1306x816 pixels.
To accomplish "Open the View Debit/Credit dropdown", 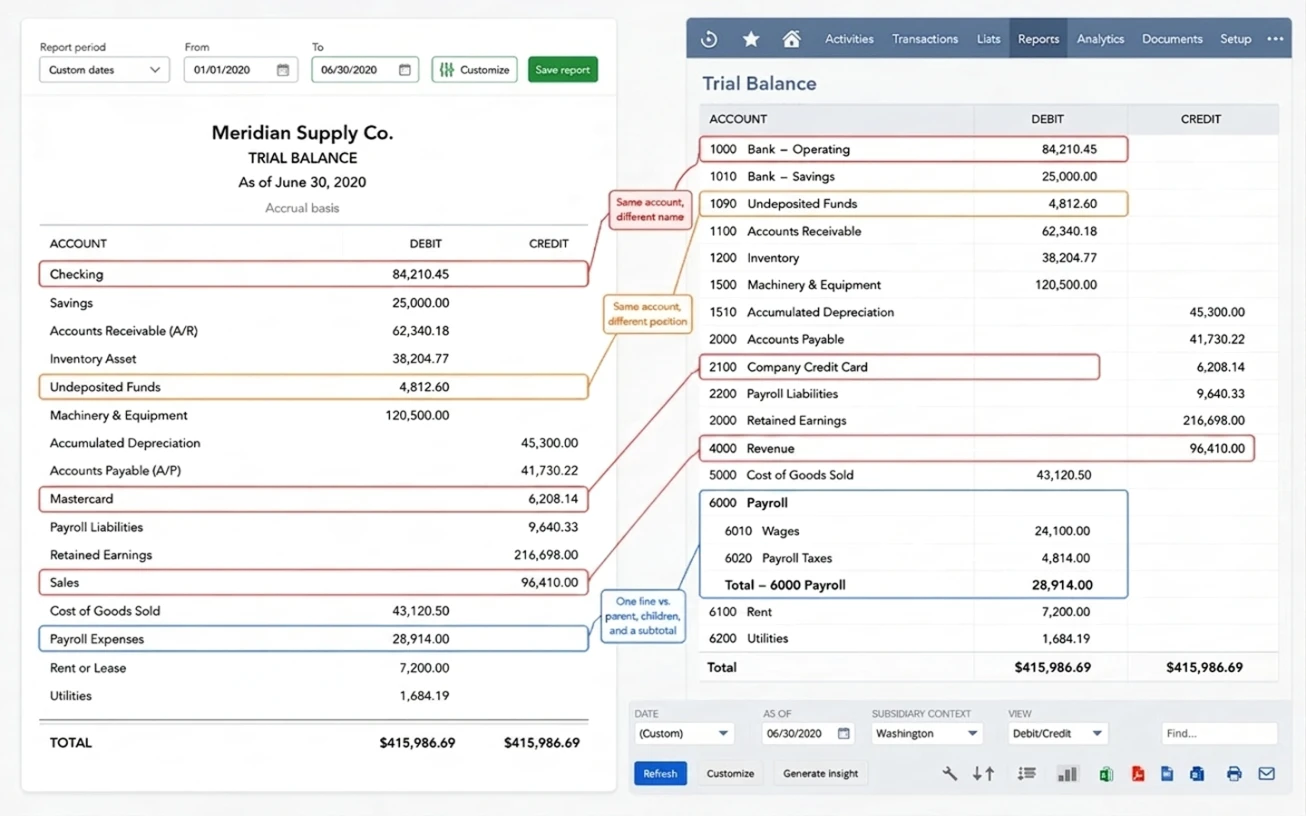I will coord(1057,733).
